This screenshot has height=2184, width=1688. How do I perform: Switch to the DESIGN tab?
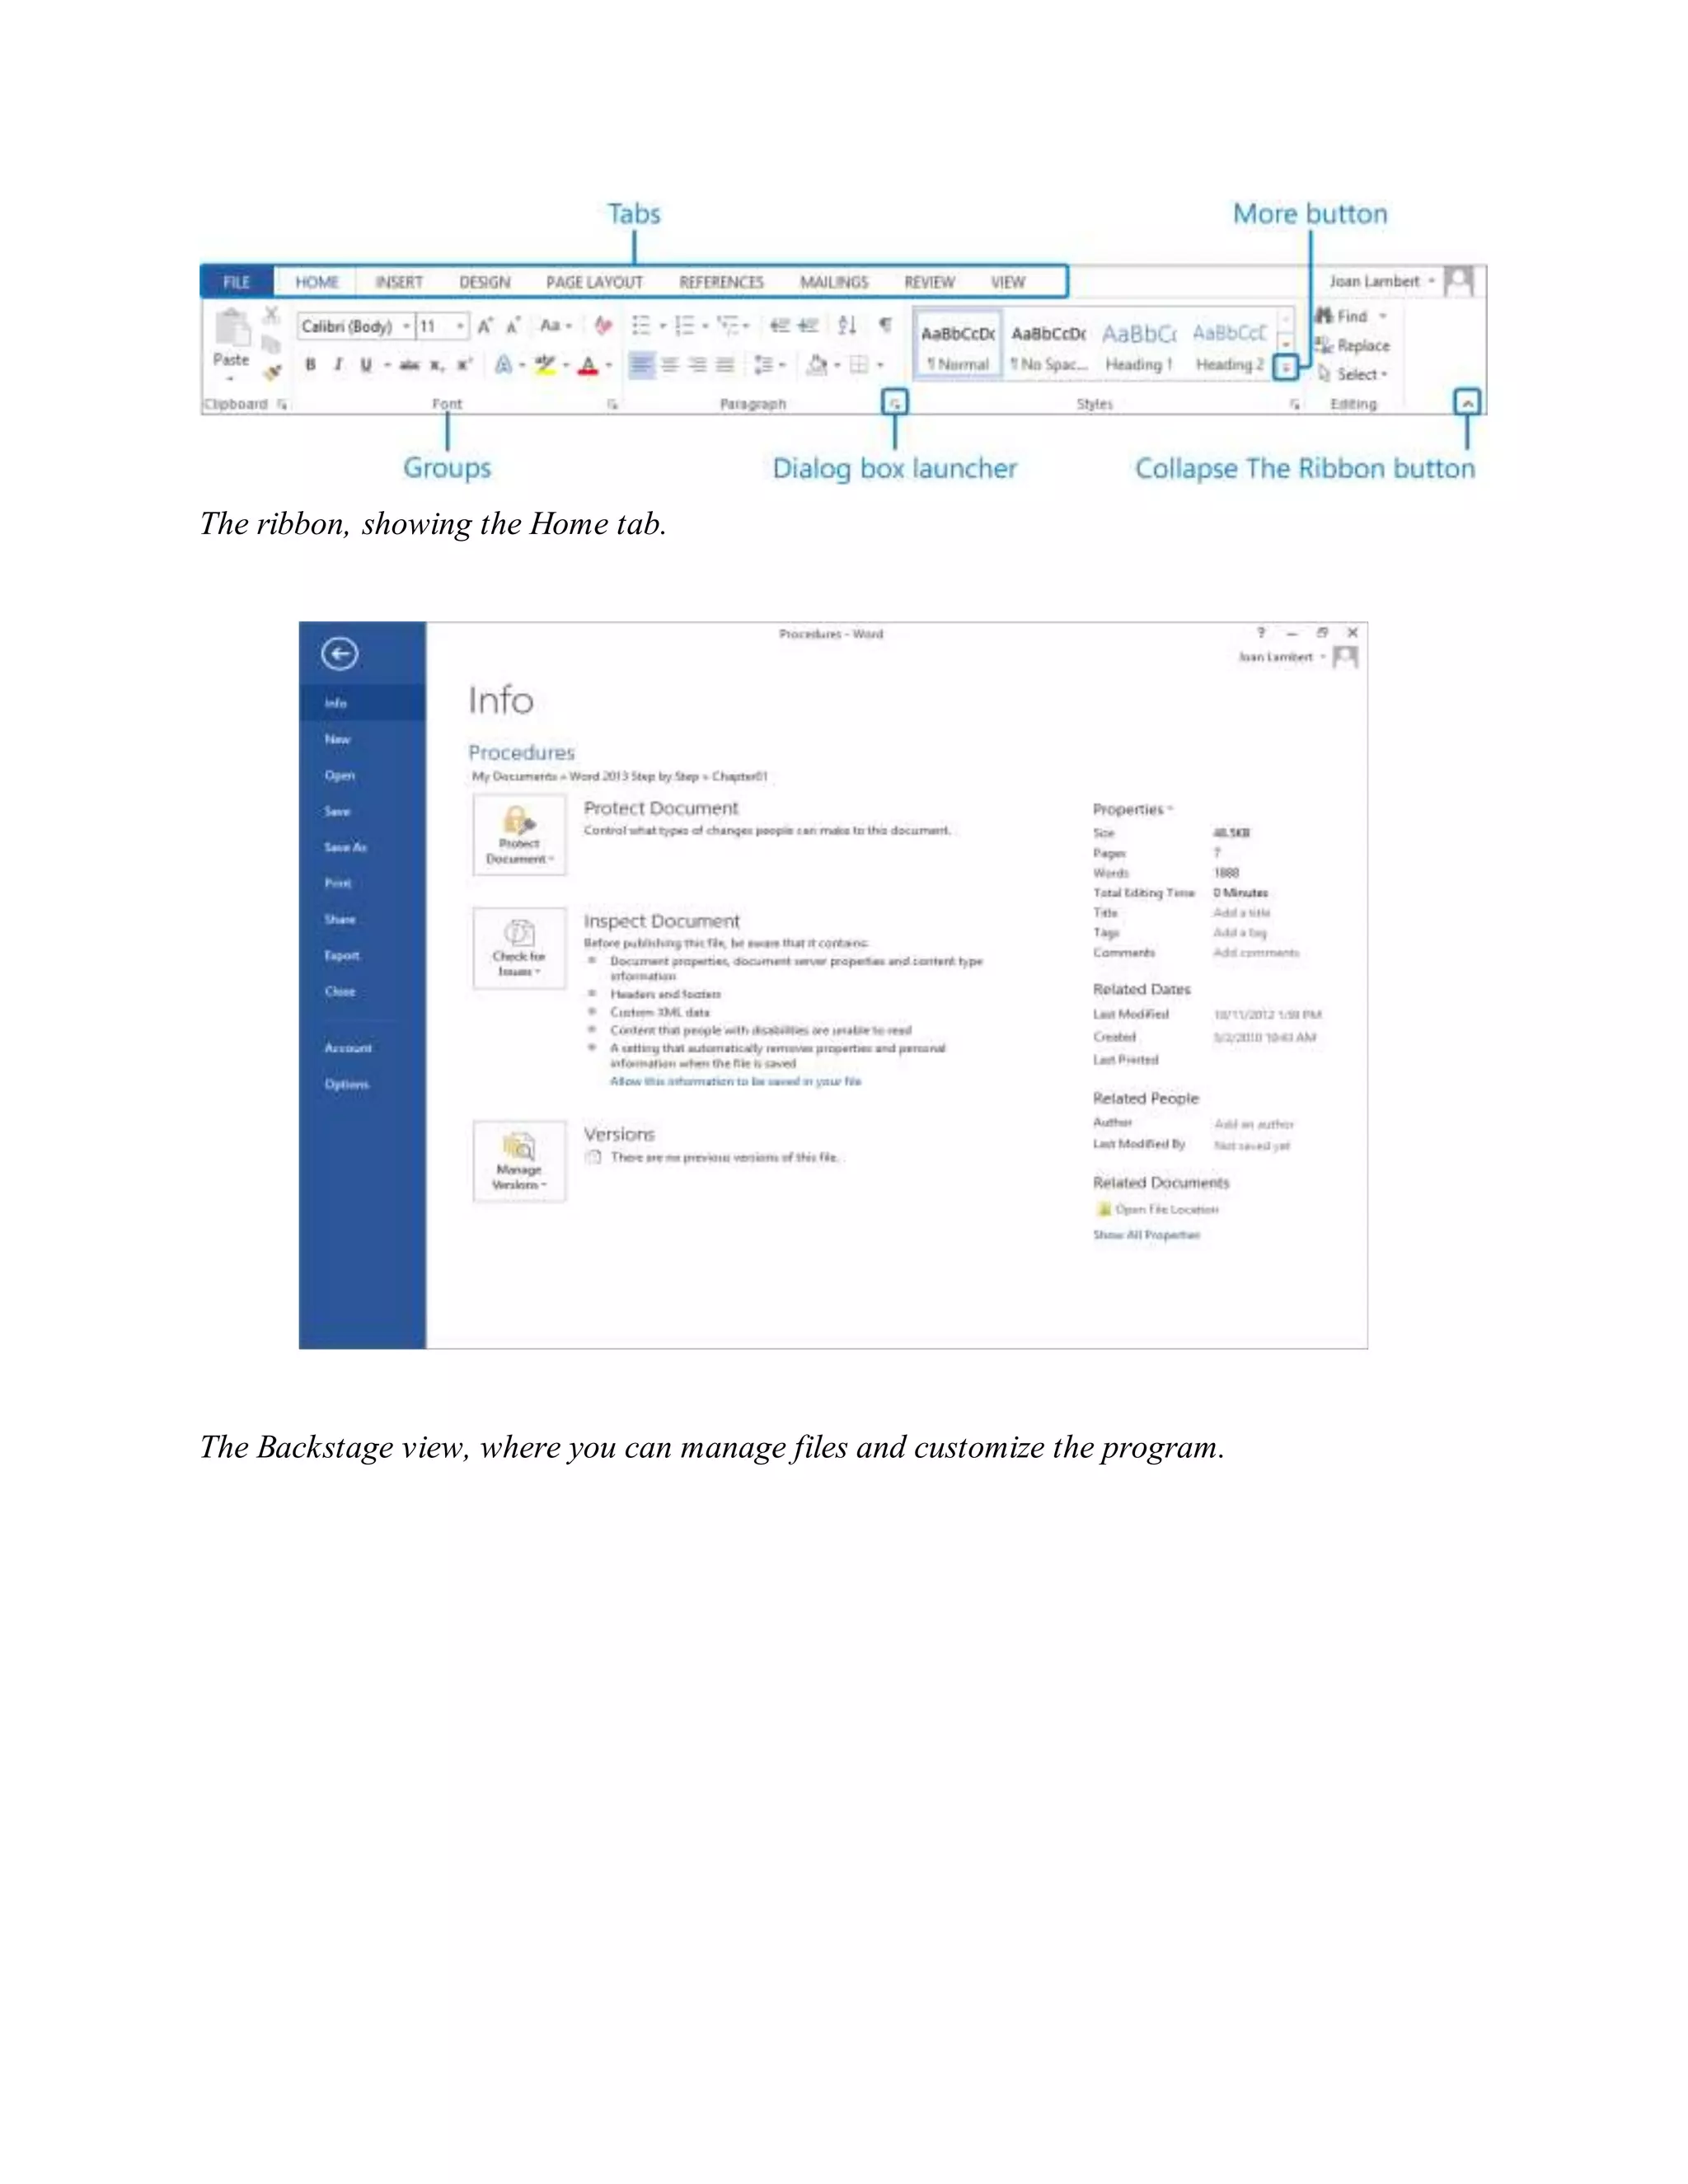coord(485,282)
